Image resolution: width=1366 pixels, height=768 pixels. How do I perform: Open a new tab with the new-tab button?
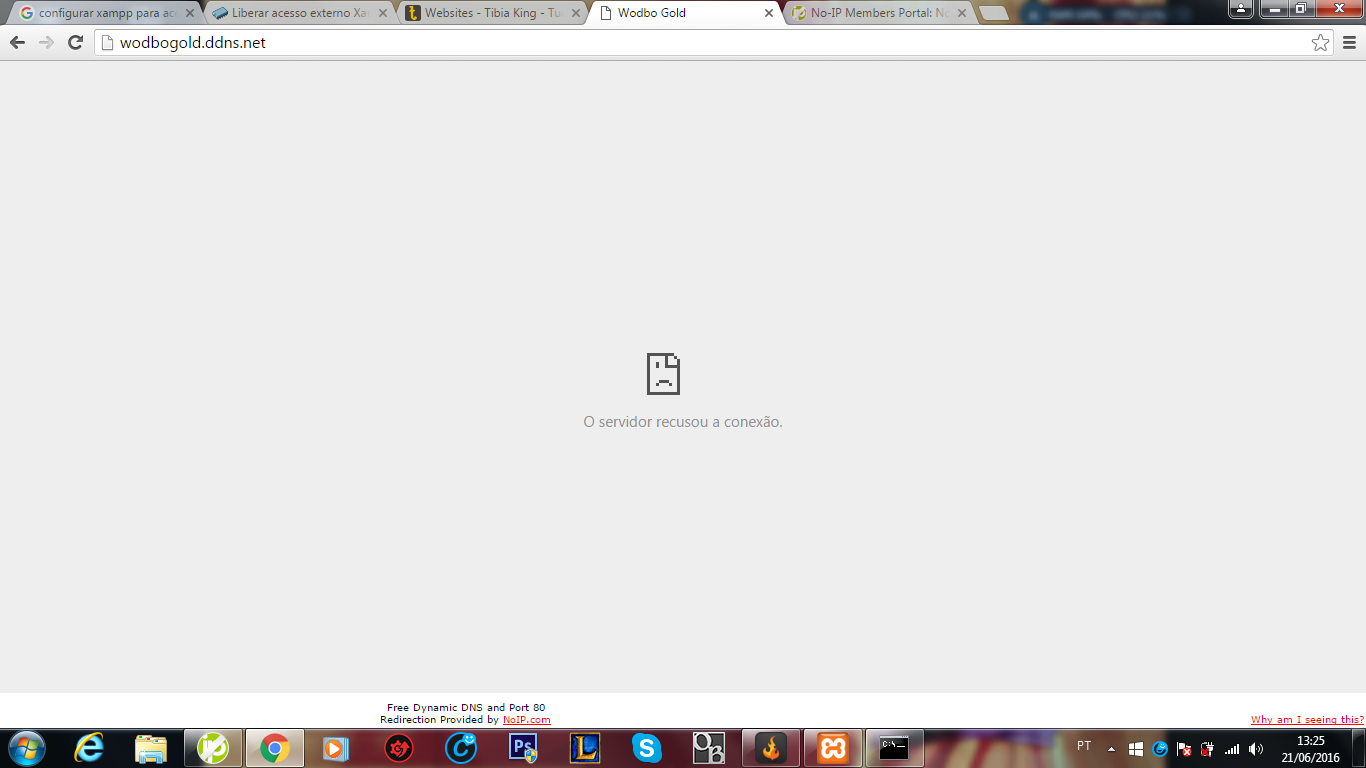tap(993, 14)
